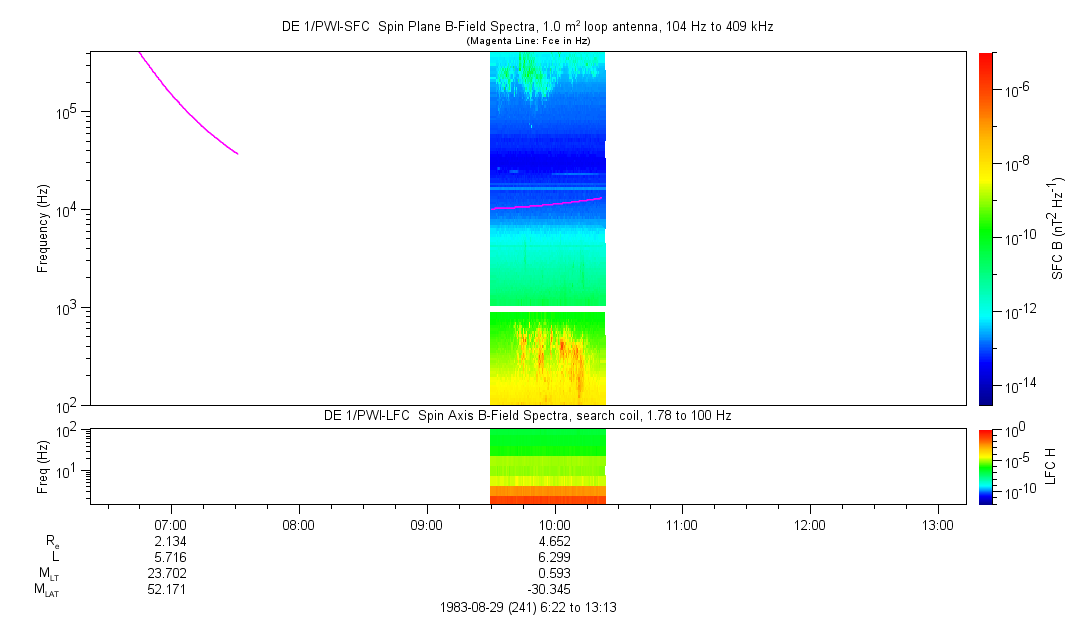
Task: Click the 13:00 time axis tick label
Action: click(937, 524)
